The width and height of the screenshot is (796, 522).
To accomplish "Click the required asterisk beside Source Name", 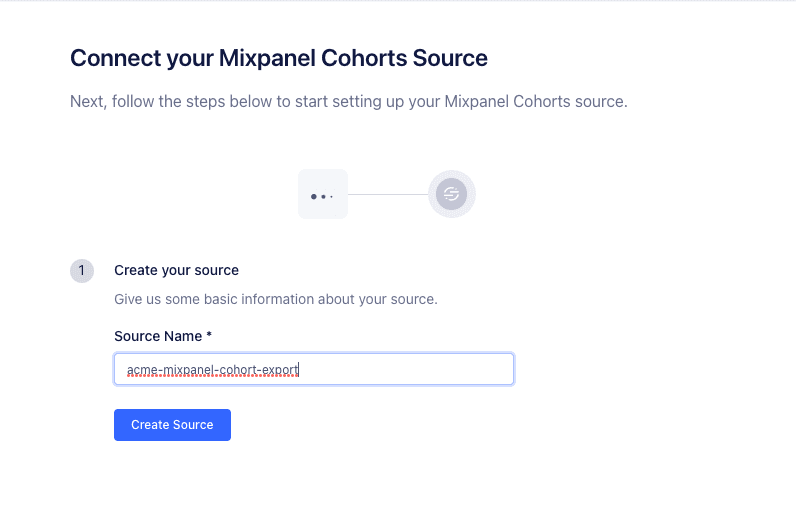I will (209, 336).
